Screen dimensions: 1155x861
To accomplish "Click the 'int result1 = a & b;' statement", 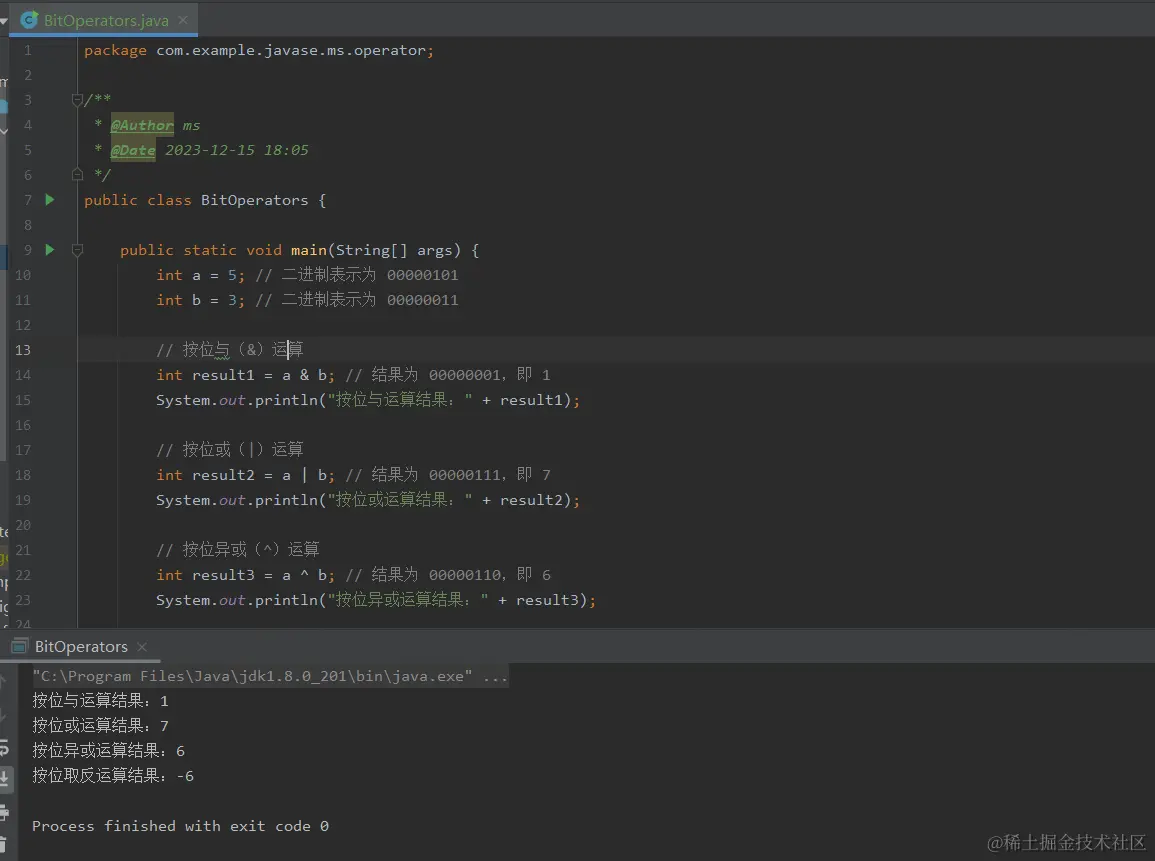I will (245, 375).
